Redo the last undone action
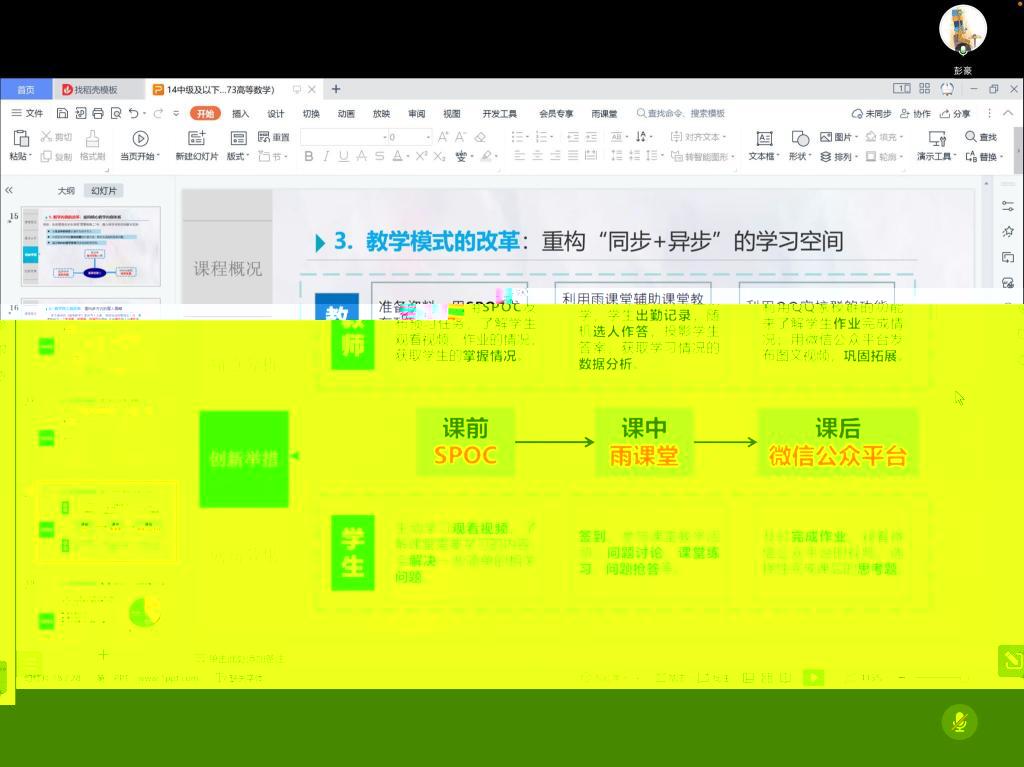Image resolution: width=1024 pixels, height=767 pixels. coord(158,113)
